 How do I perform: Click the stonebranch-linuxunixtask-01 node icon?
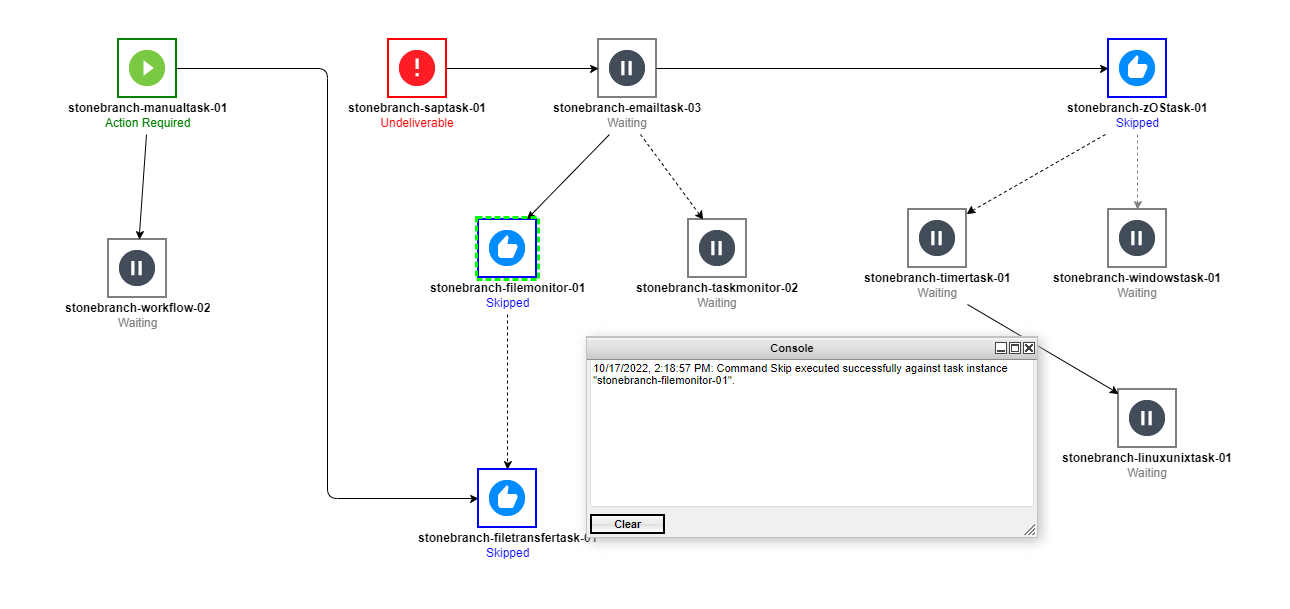1147,418
